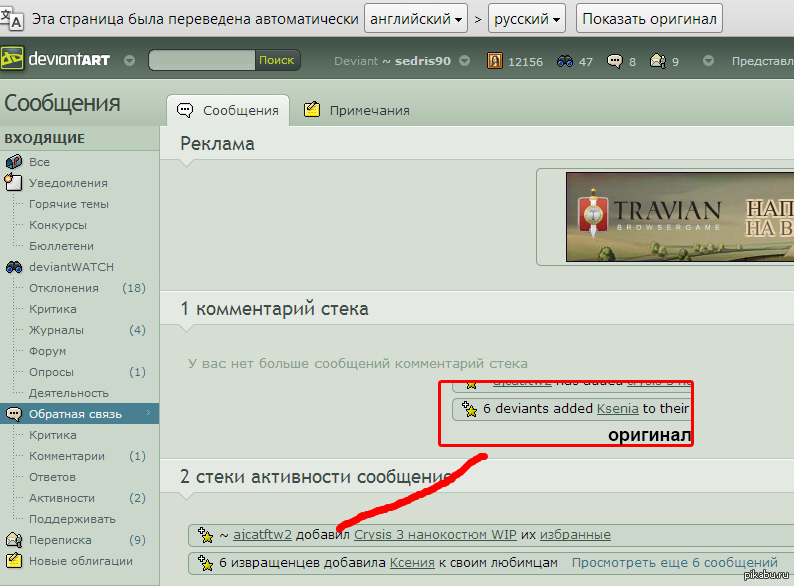Open Деятельность in the sidebar
Screen dimensions: 794x586
tap(68, 393)
